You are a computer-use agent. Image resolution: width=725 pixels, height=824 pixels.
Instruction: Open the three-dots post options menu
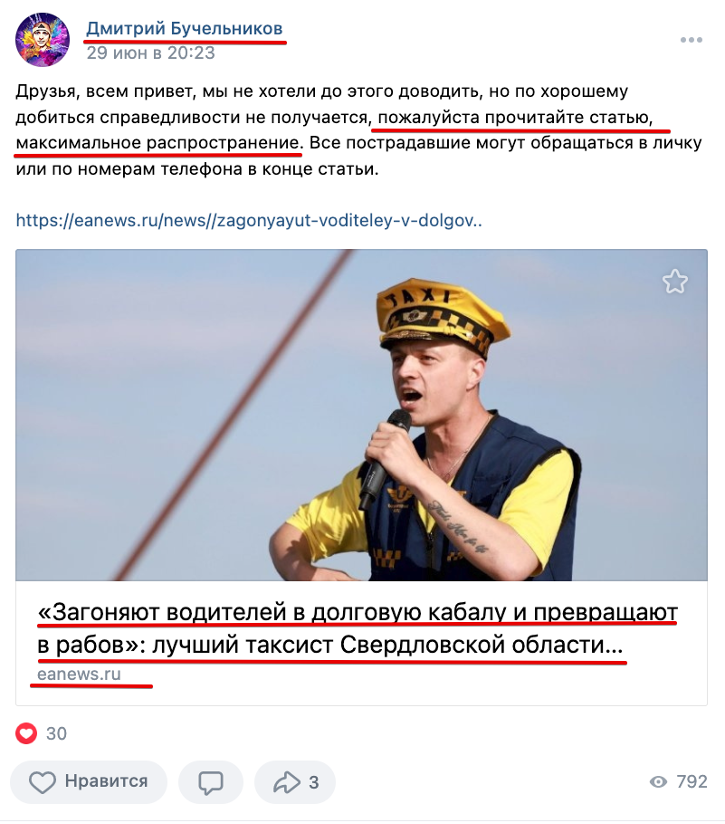691,40
